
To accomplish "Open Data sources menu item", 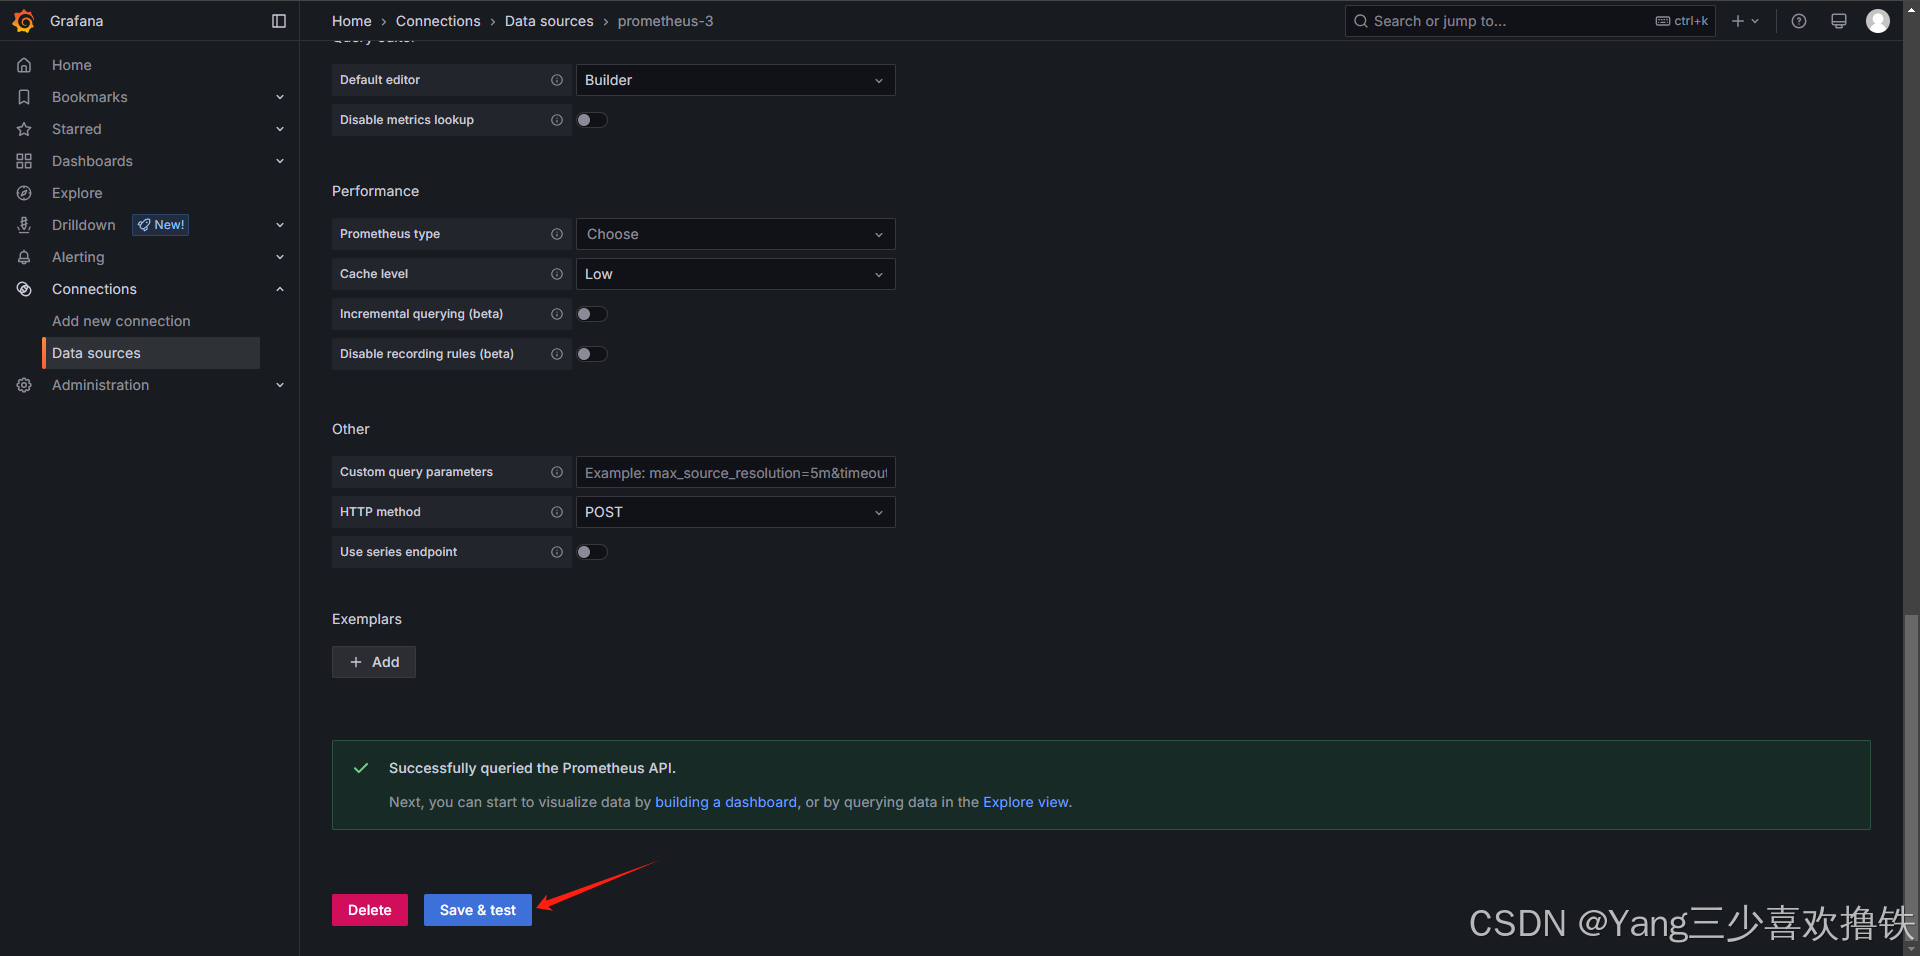I will [151, 353].
